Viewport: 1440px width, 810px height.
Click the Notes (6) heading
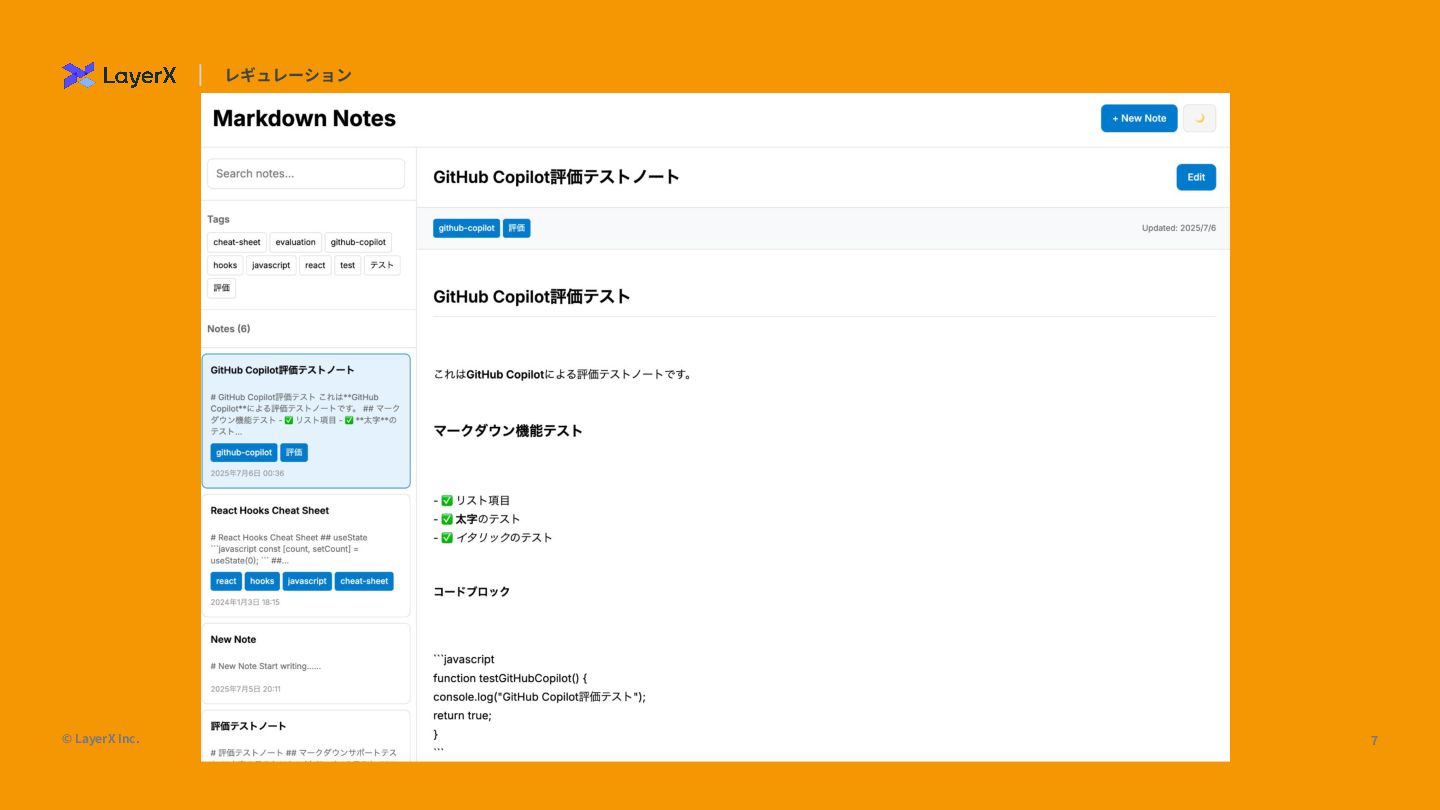click(x=229, y=329)
